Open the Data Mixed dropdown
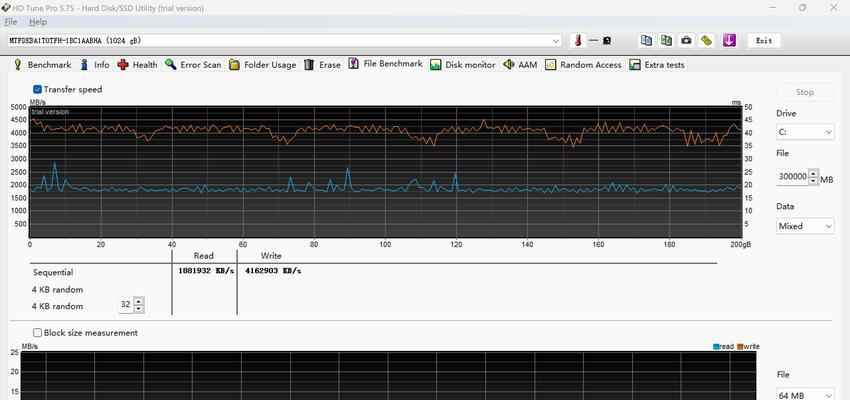This screenshot has width=850, height=400. [x=805, y=226]
